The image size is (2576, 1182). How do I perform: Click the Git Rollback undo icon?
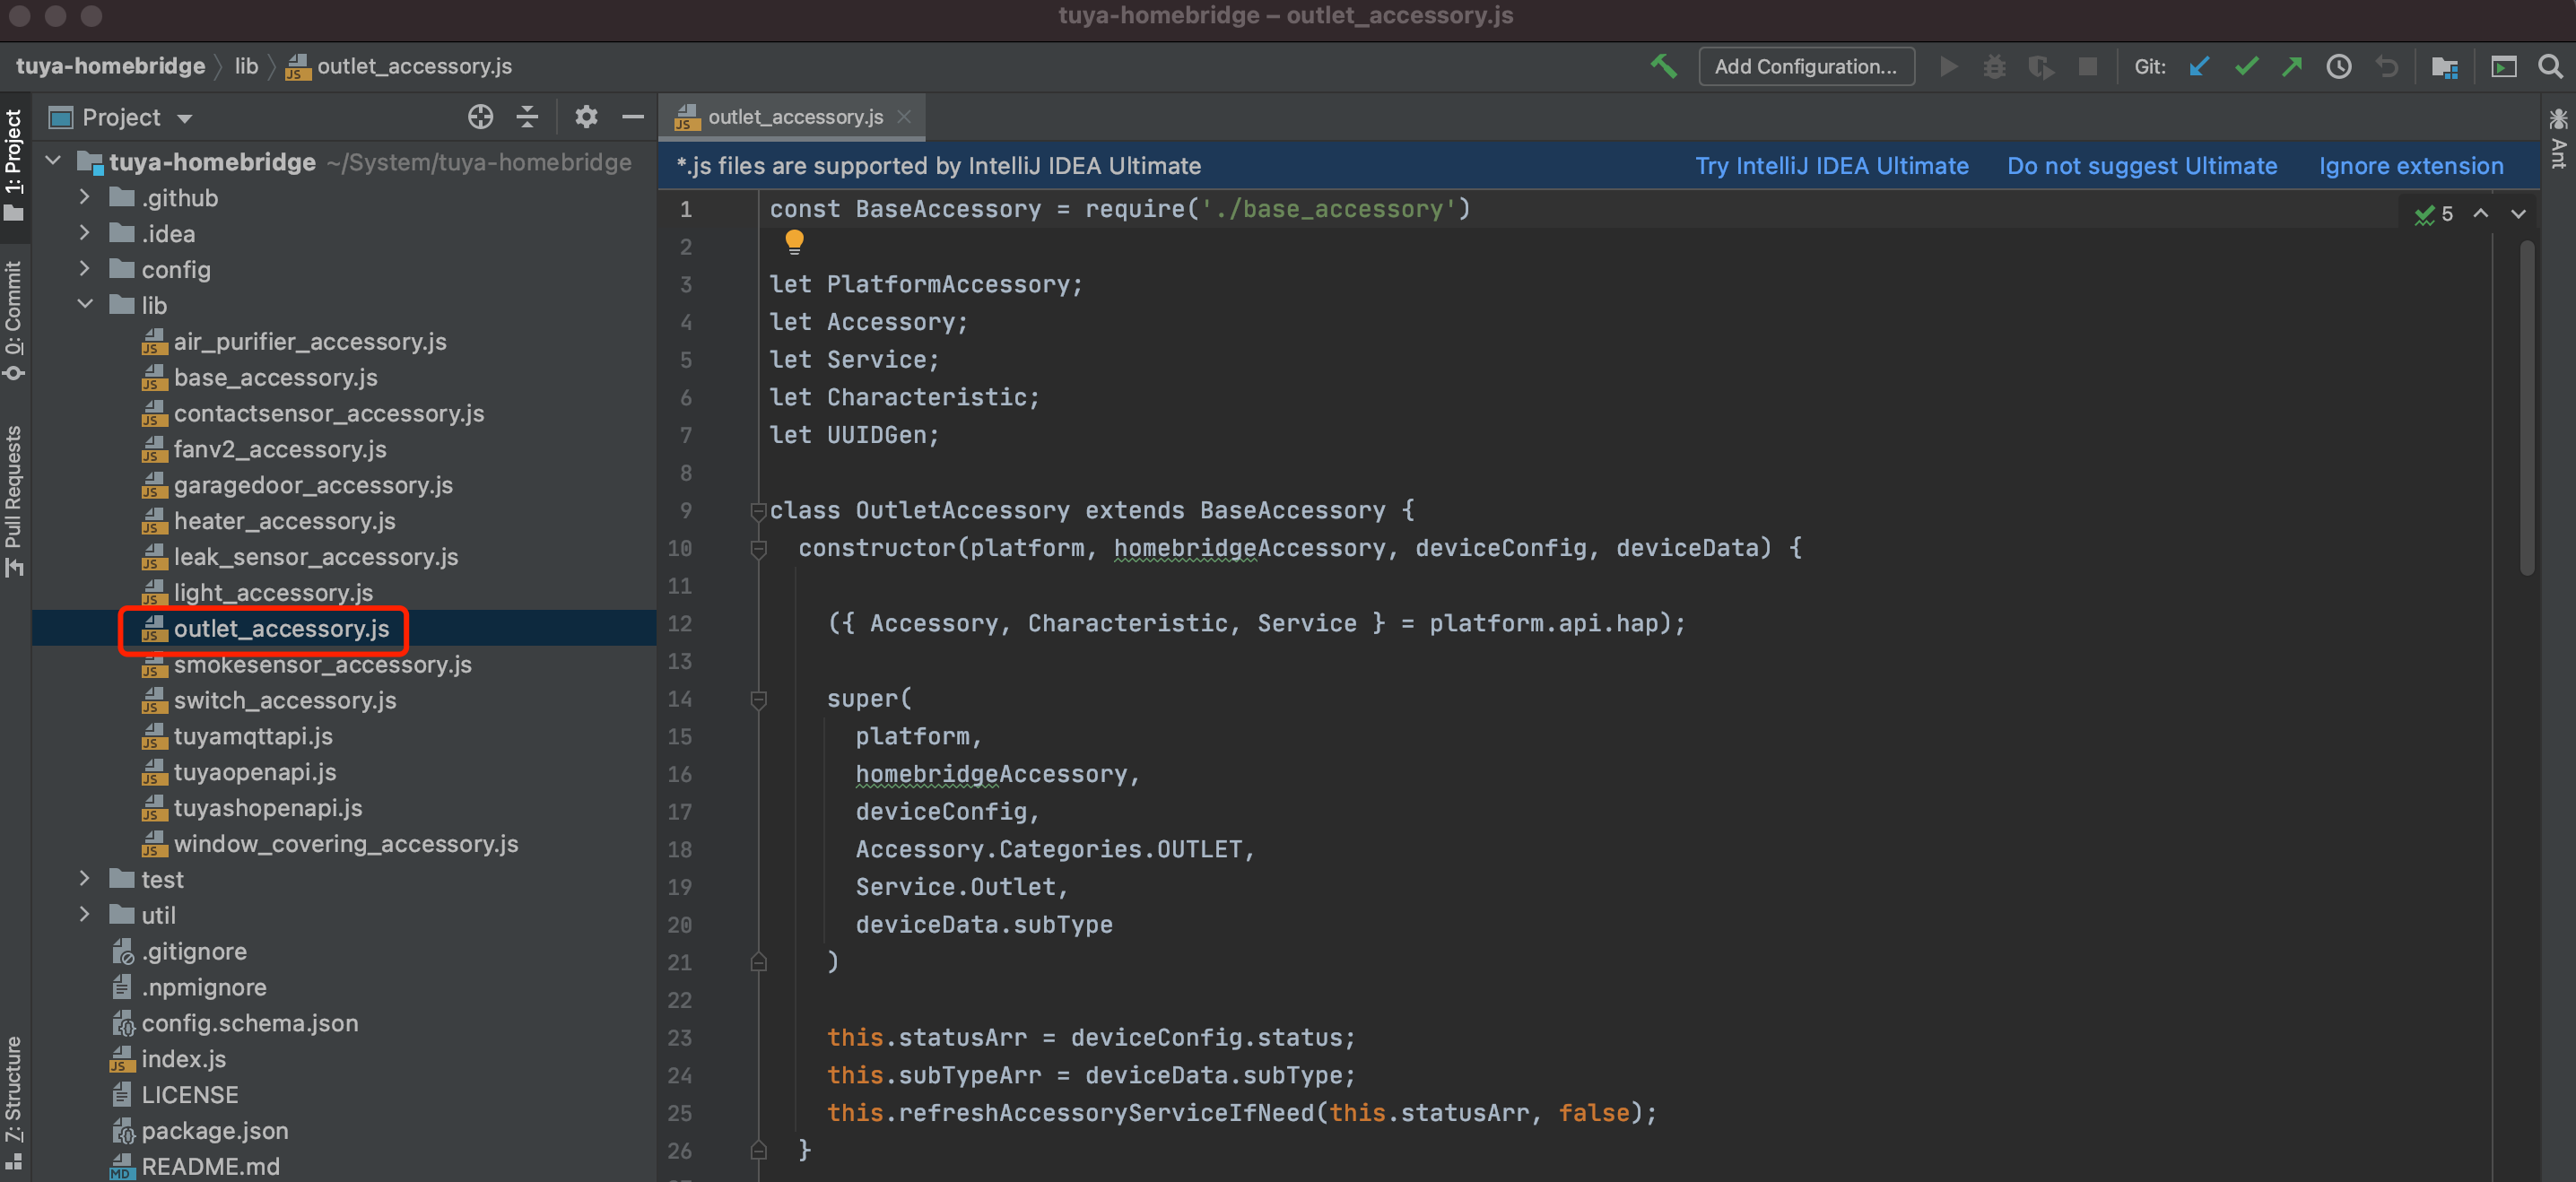click(x=2387, y=67)
